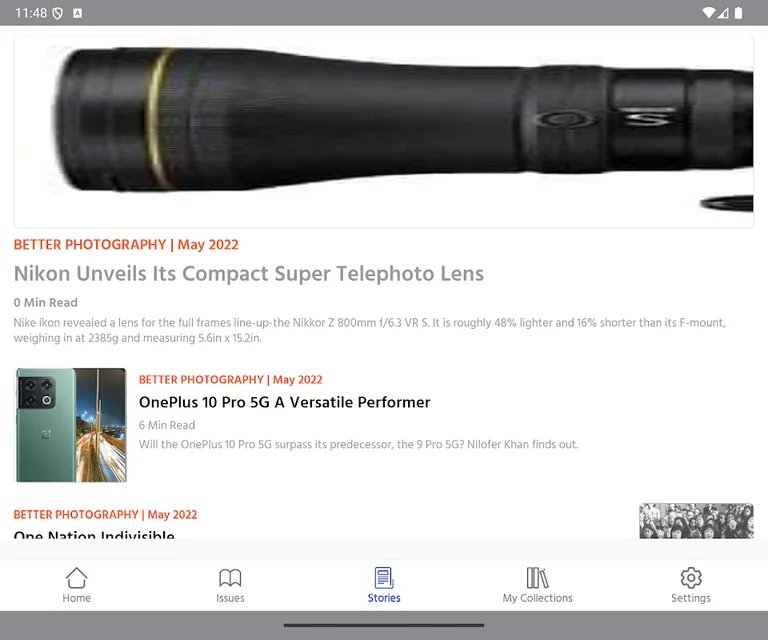Tap the Wi-Fi signal status icon
The height and width of the screenshot is (640, 768).
pyautogui.click(x=708, y=13)
